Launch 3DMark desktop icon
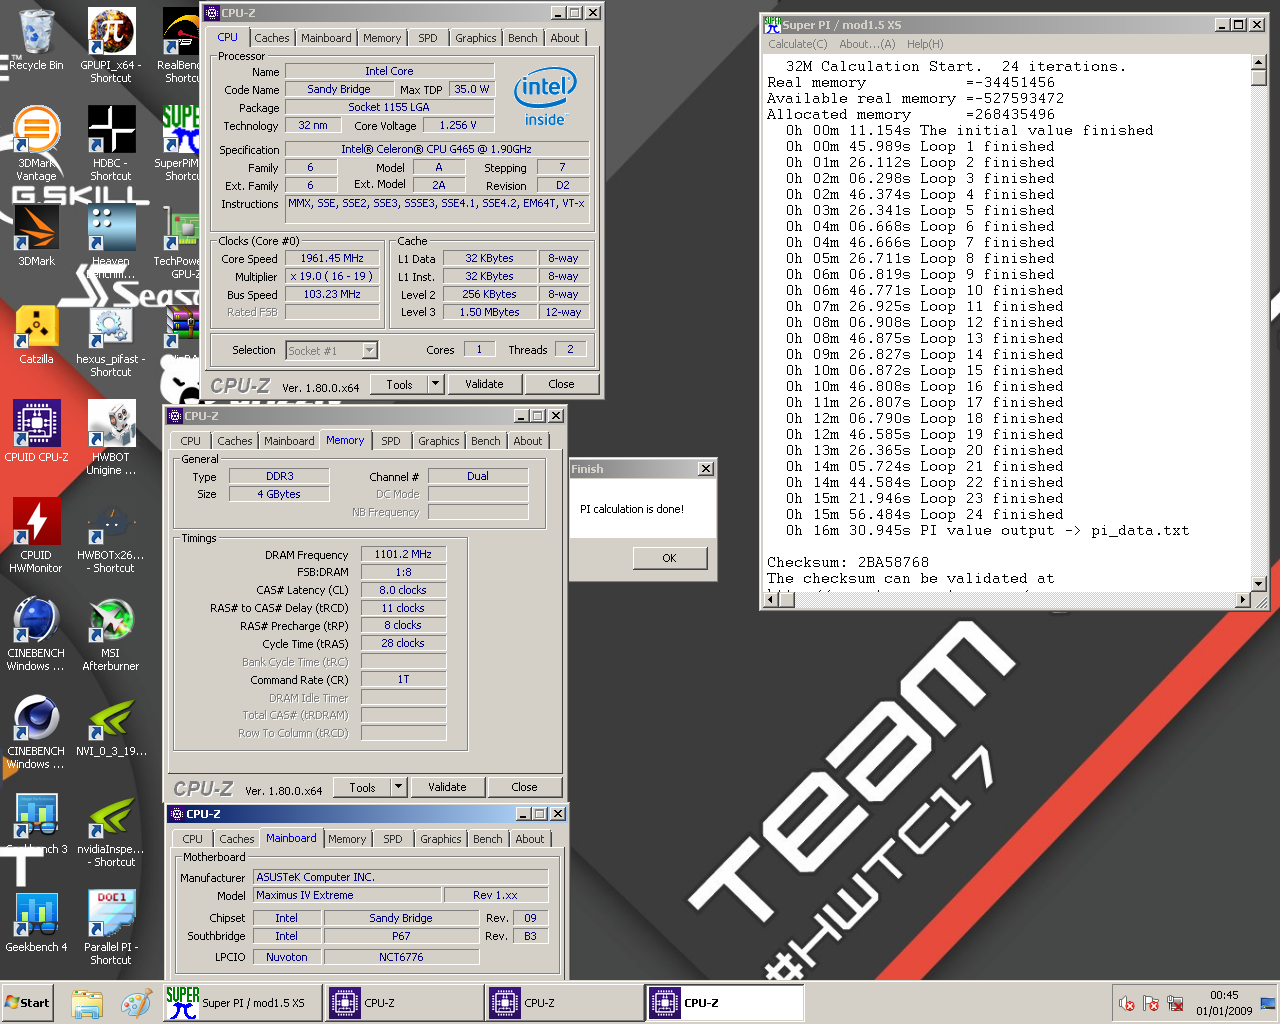Viewport: 1280px width, 1024px height. 36,235
